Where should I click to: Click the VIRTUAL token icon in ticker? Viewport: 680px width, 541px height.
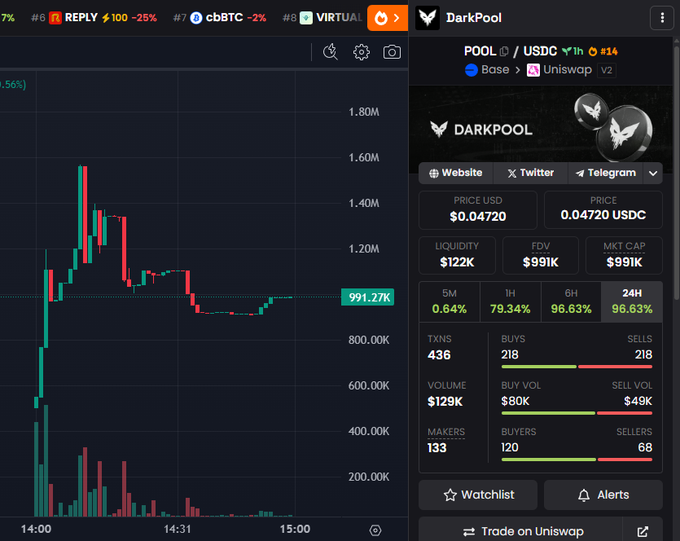(306, 18)
